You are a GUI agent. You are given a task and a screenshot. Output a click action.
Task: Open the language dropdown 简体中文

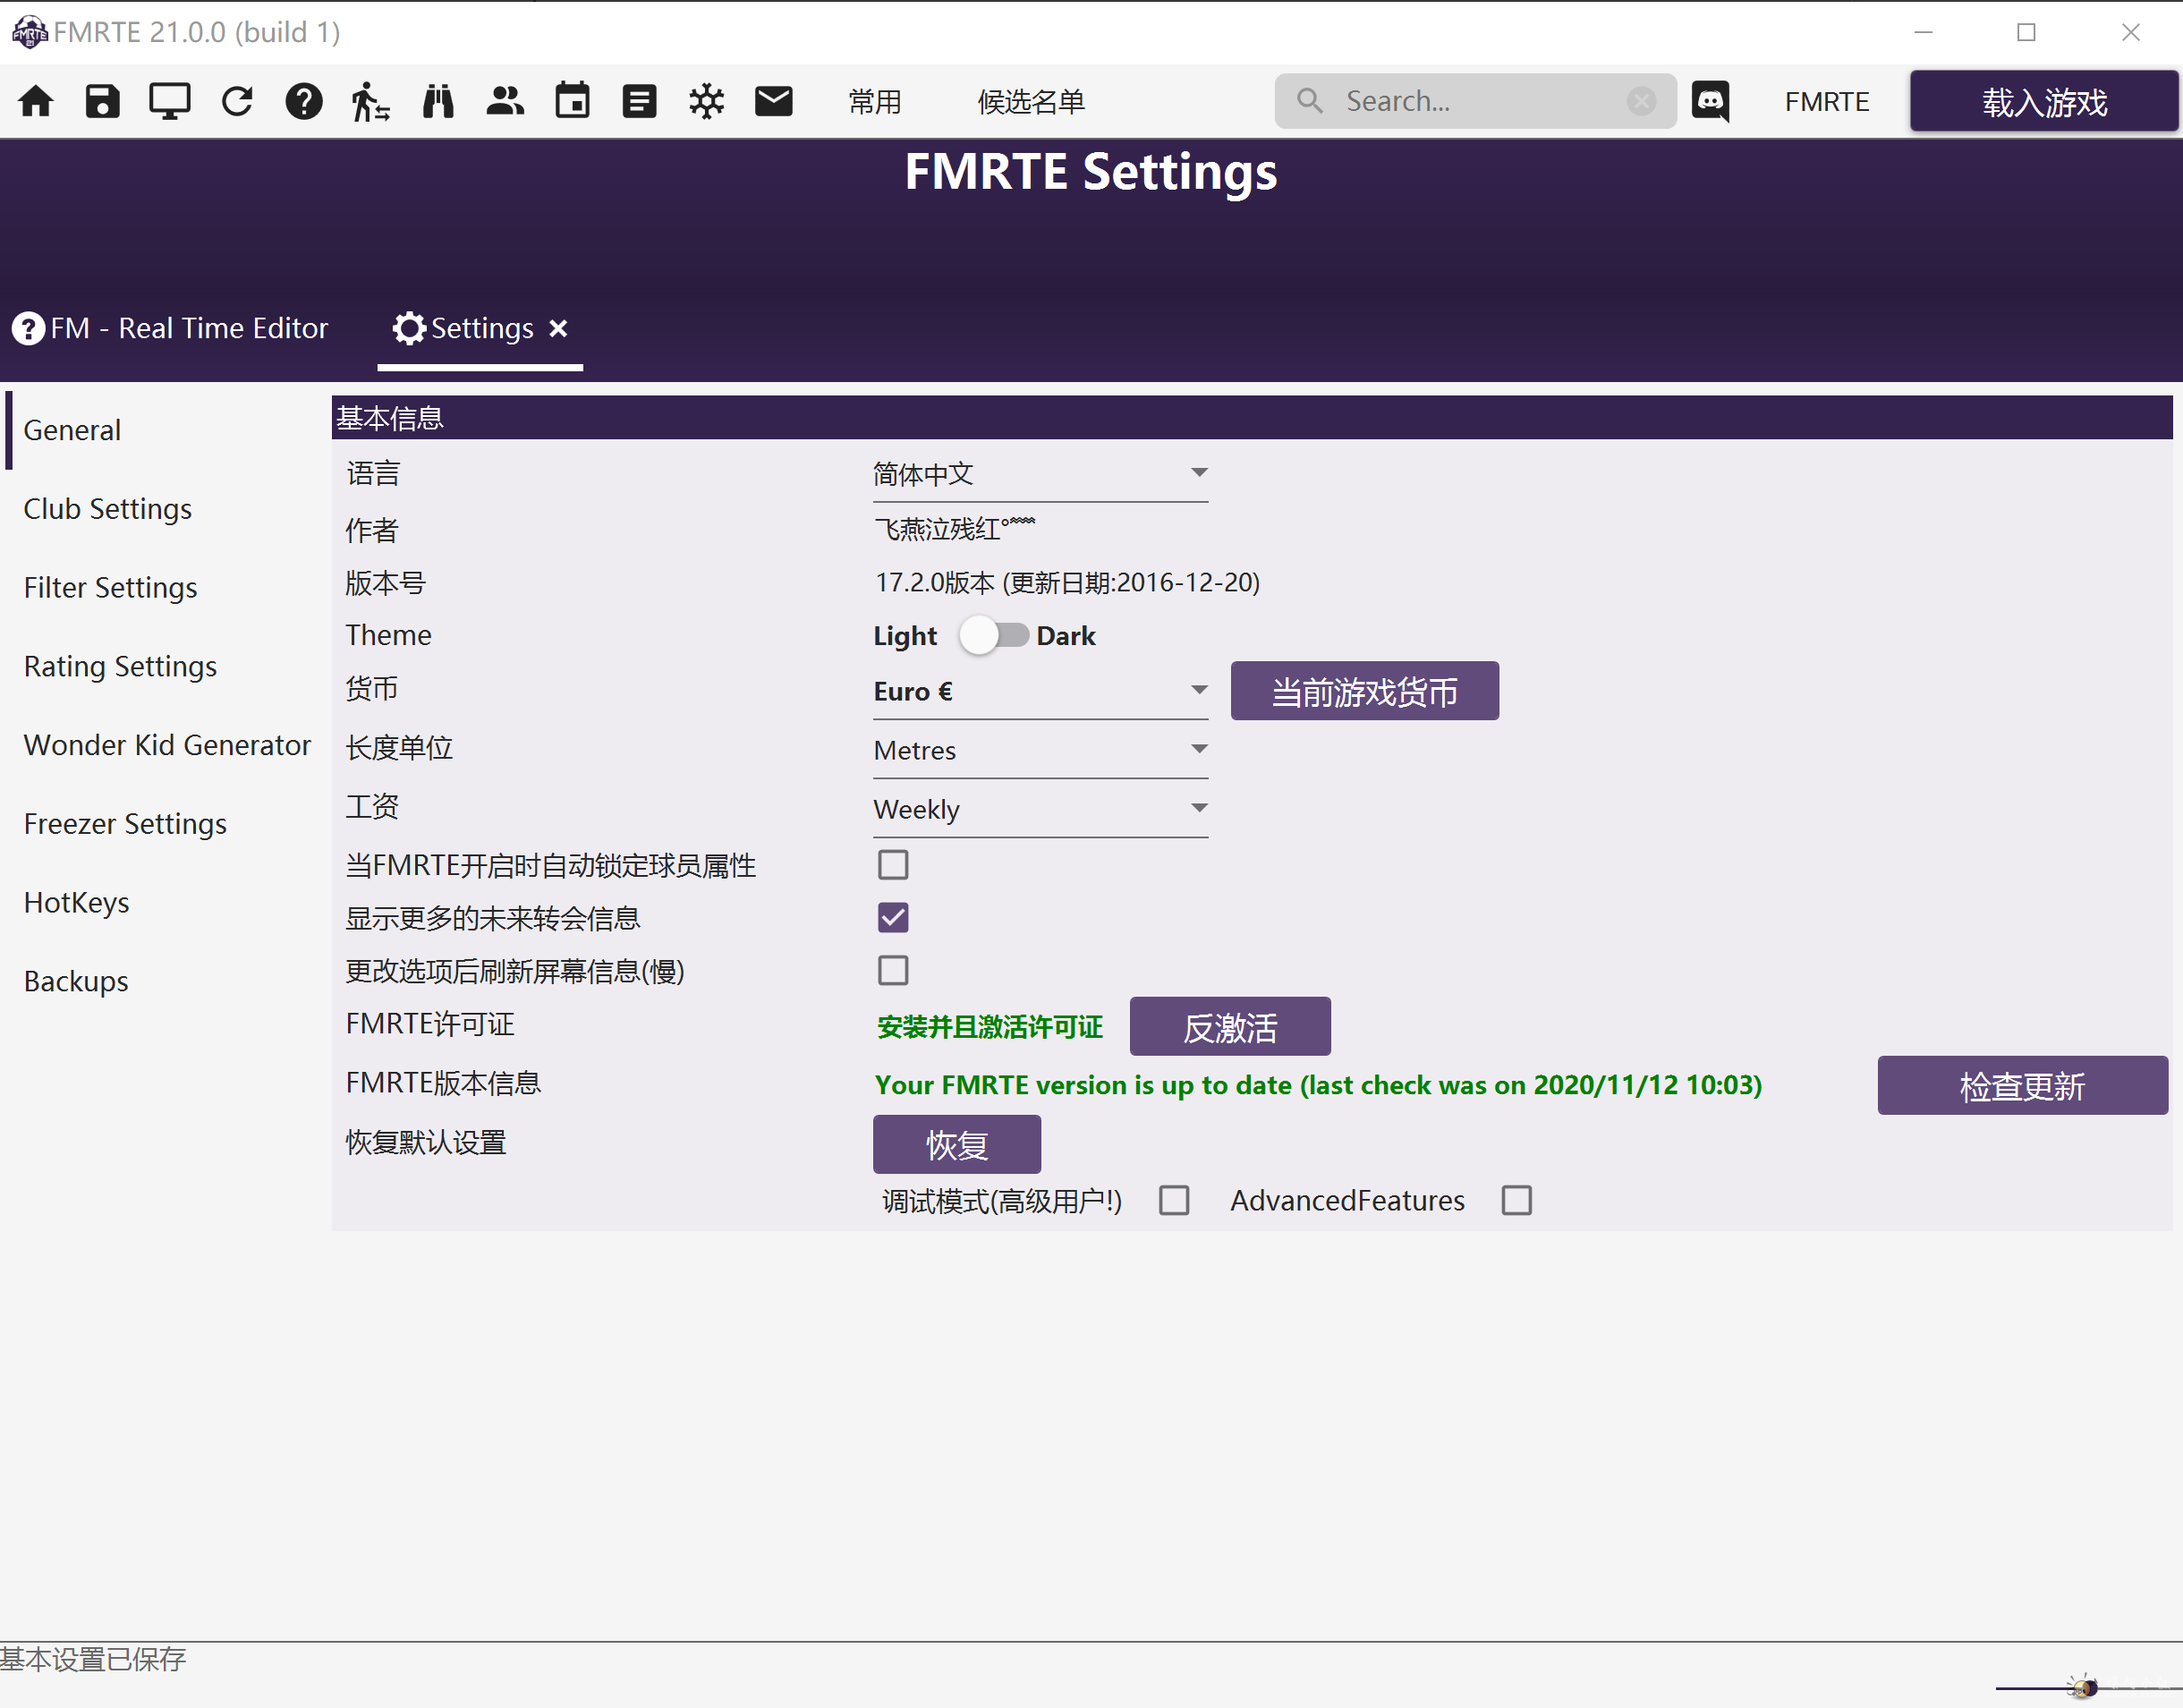pos(1040,474)
